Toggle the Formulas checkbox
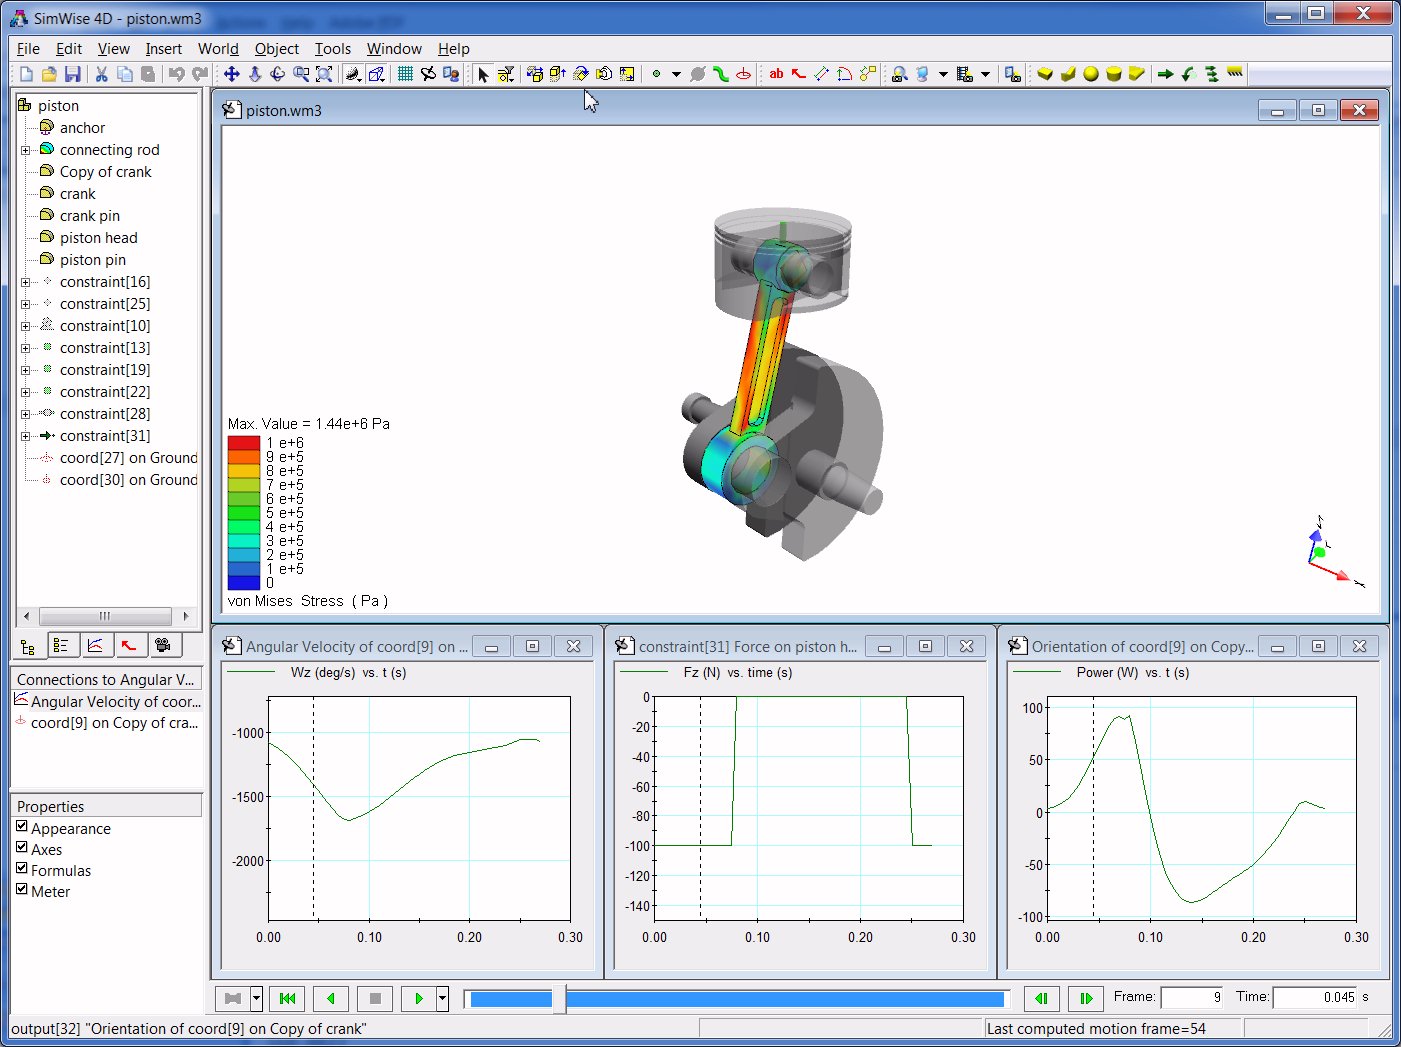This screenshot has height=1047, width=1401. tap(22, 869)
